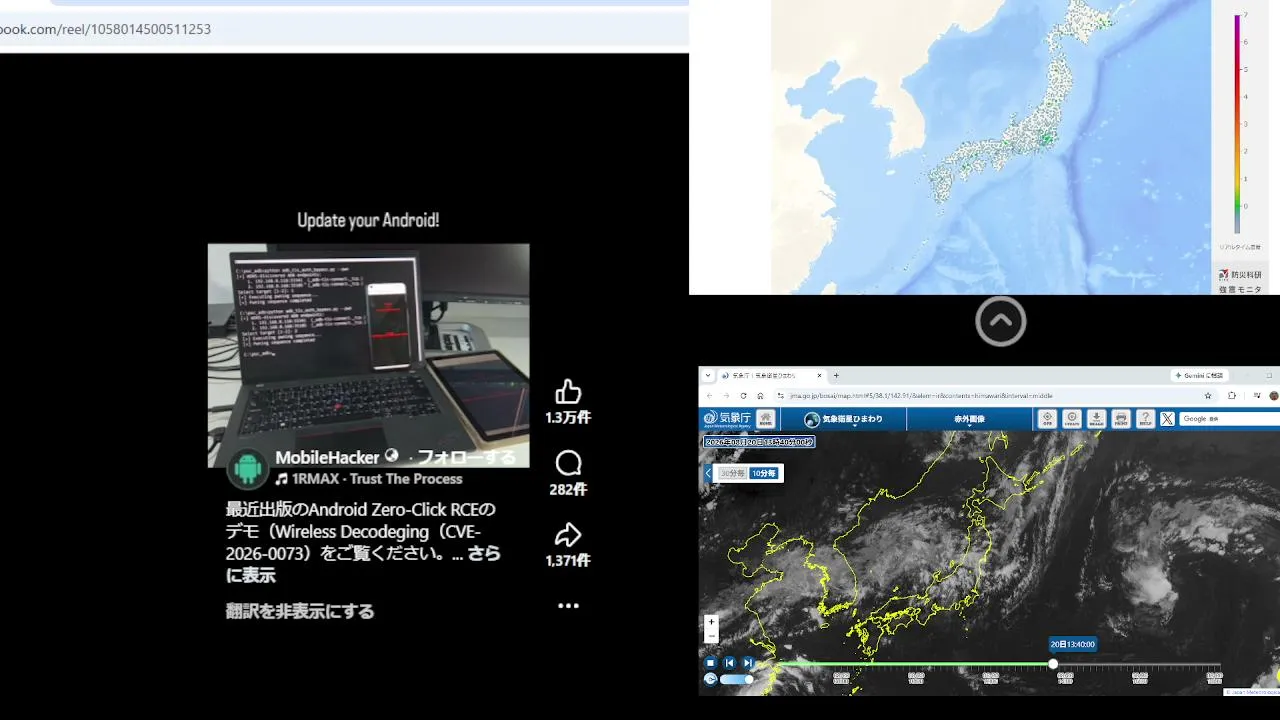
Task: Click the update icon in JMA toolbar
Action: coord(1072,419)
